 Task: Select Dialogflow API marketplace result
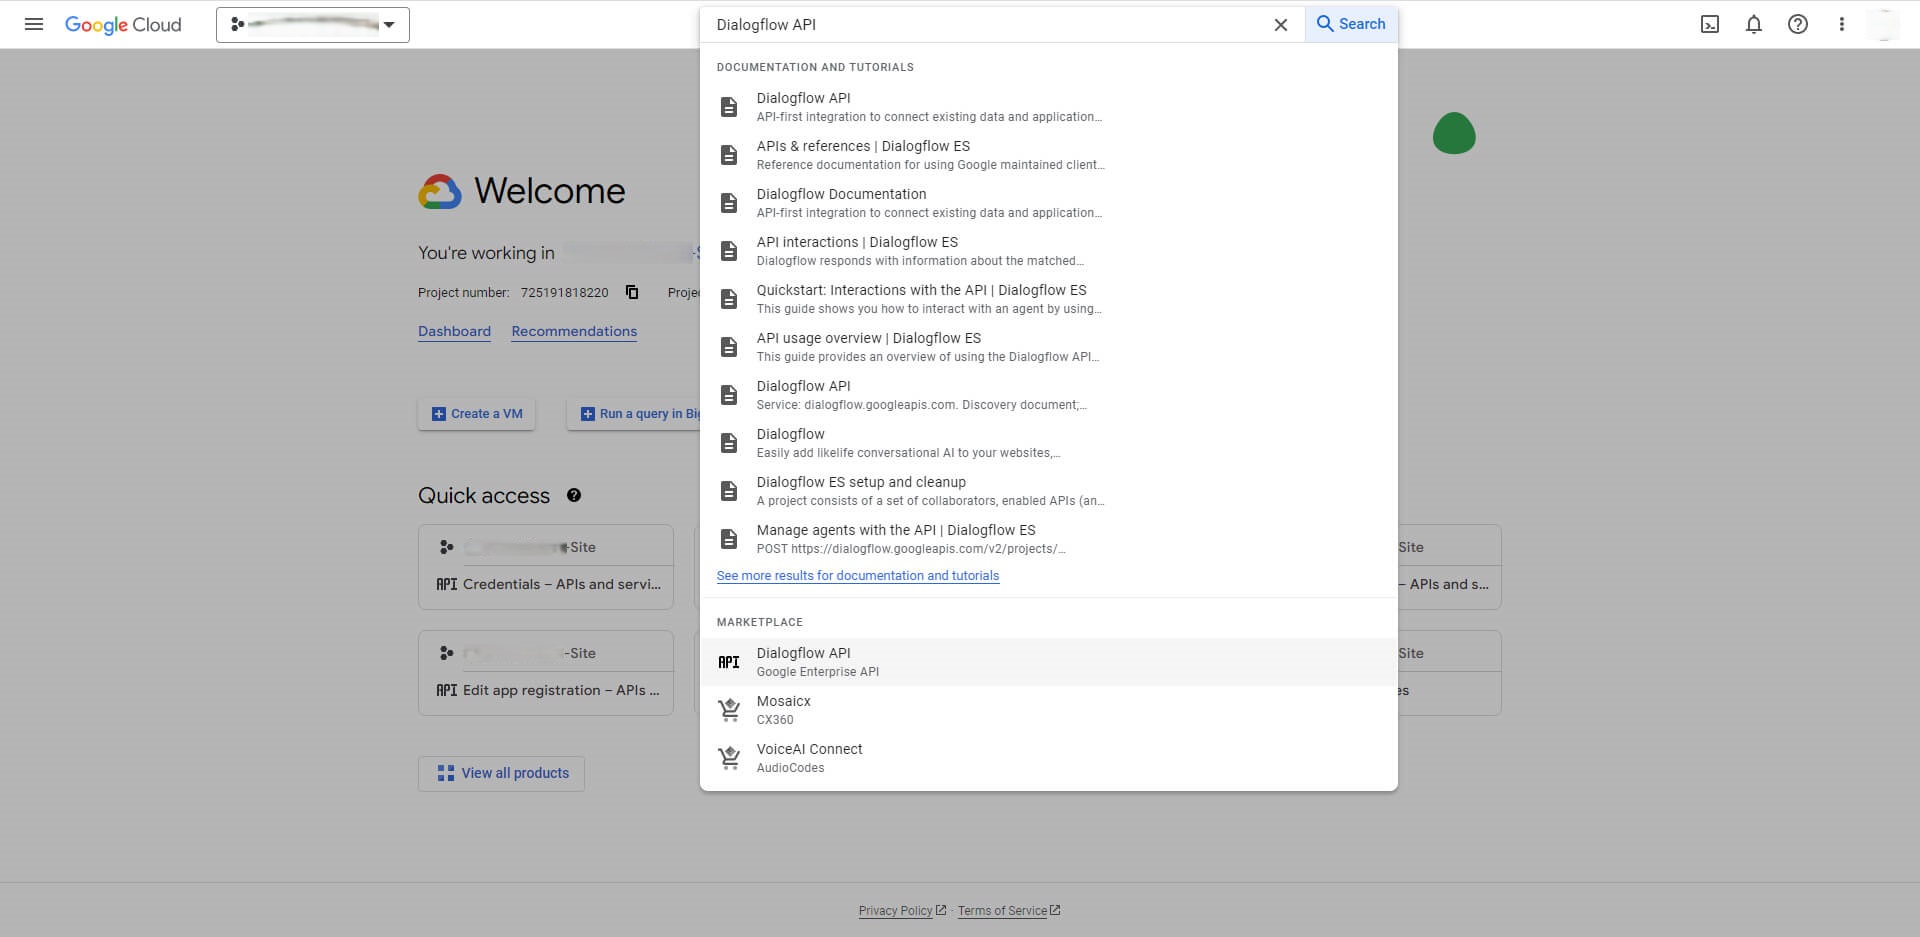click(x=804, y=662)
